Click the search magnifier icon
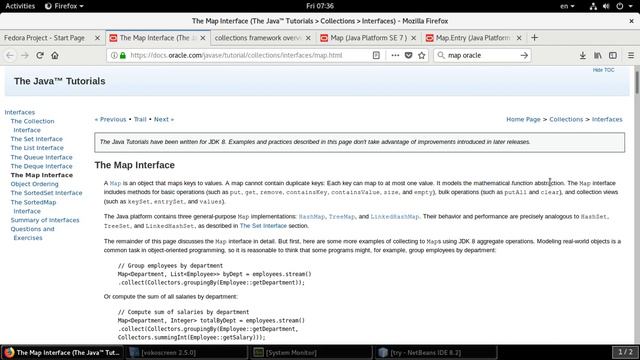This screenshot has width=640, height=360. coord(441,55)
